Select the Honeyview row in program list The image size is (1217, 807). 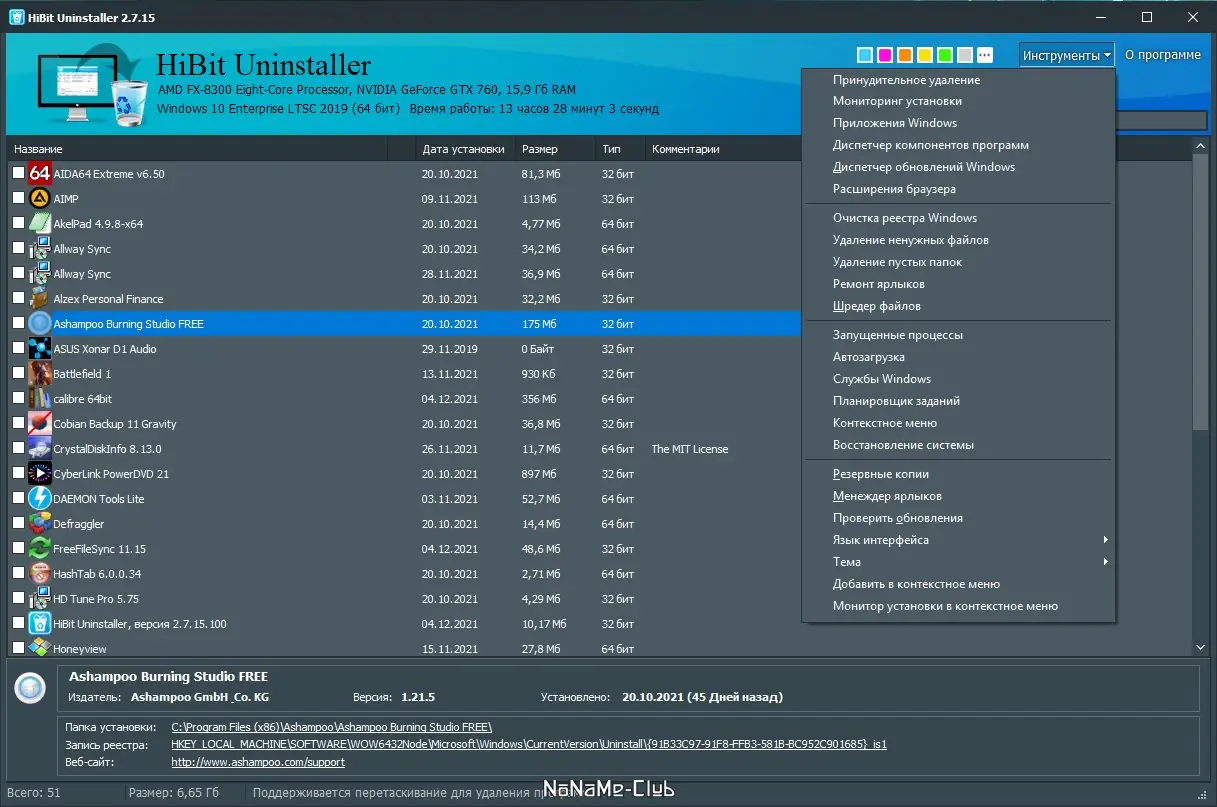coord(404,648)
